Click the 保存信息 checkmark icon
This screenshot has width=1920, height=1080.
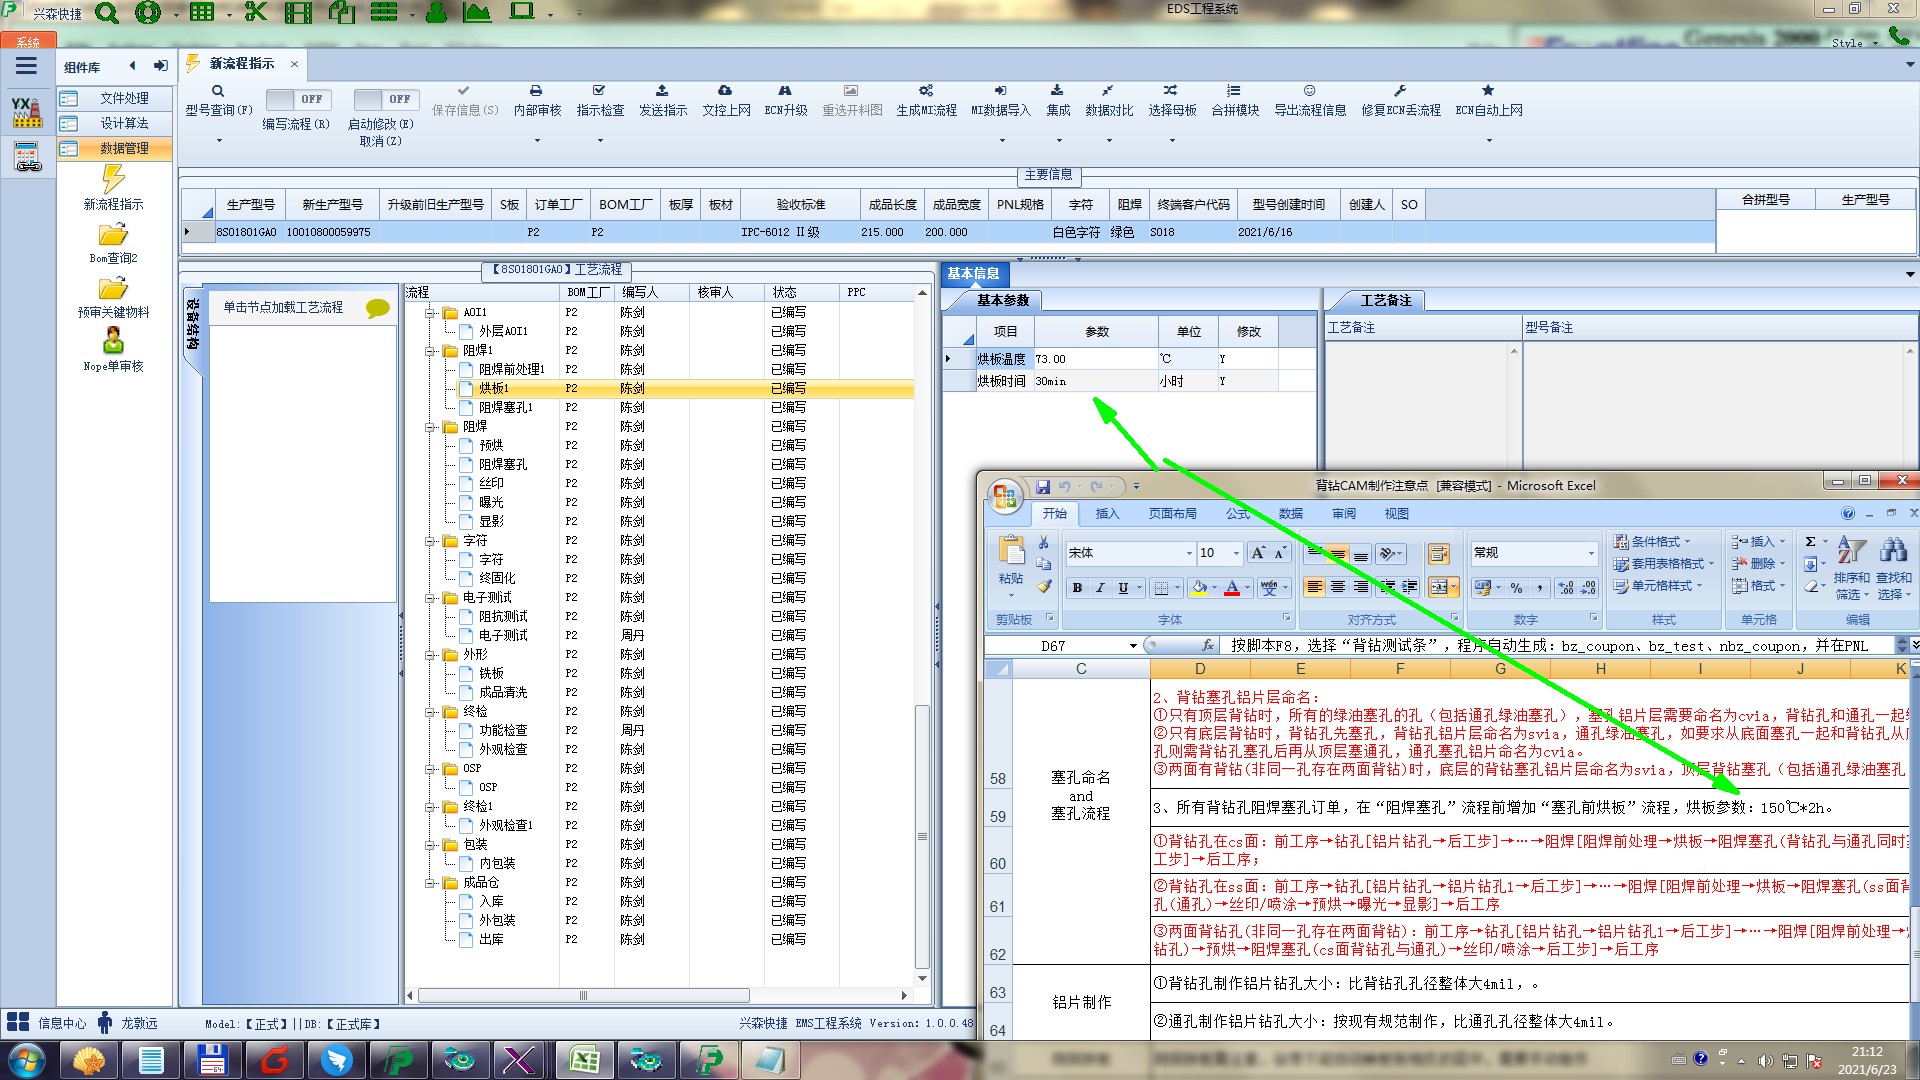464,91
